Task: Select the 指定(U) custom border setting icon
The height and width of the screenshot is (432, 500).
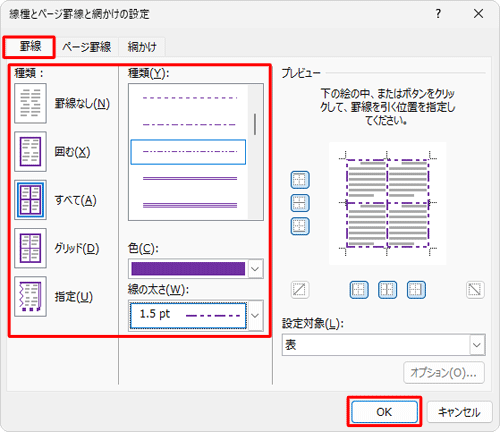Action: 30,296
